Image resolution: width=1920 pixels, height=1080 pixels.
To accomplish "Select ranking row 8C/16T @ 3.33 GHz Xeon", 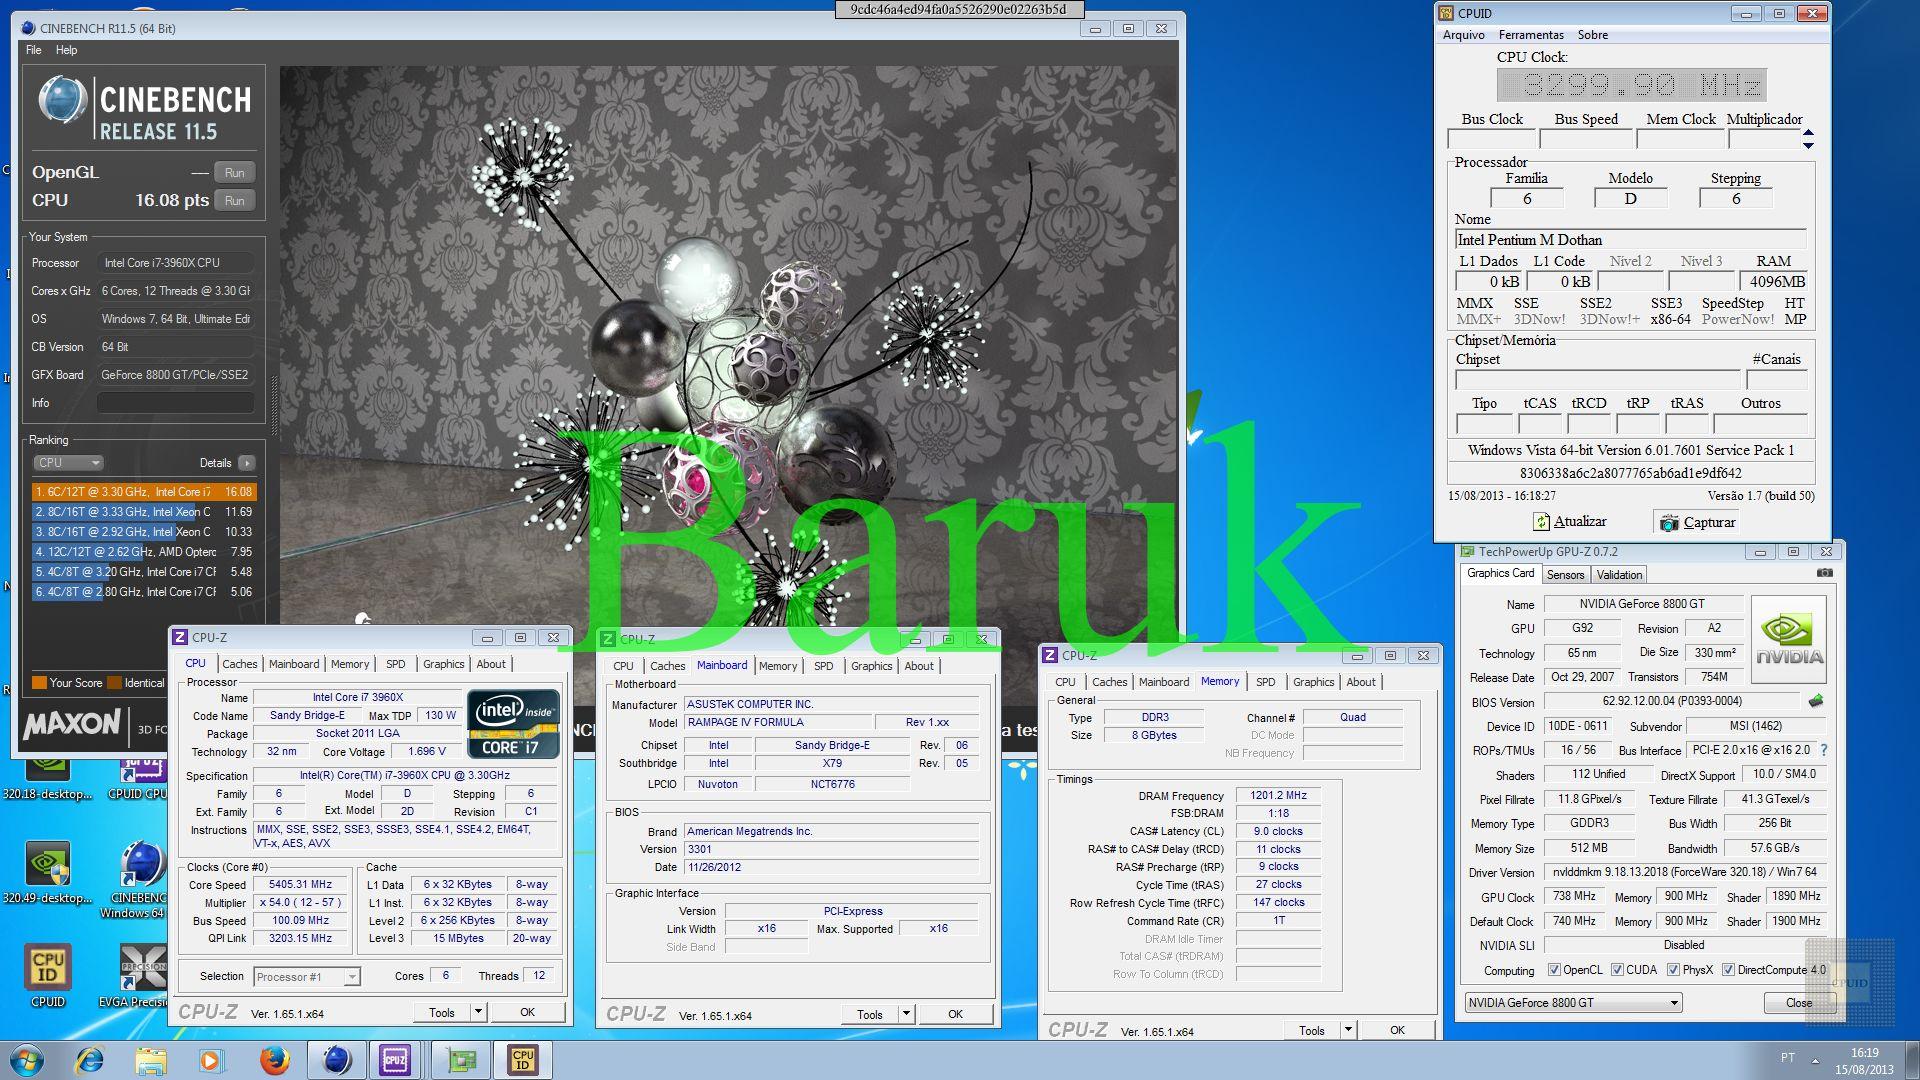I will (x=144, y=512).
